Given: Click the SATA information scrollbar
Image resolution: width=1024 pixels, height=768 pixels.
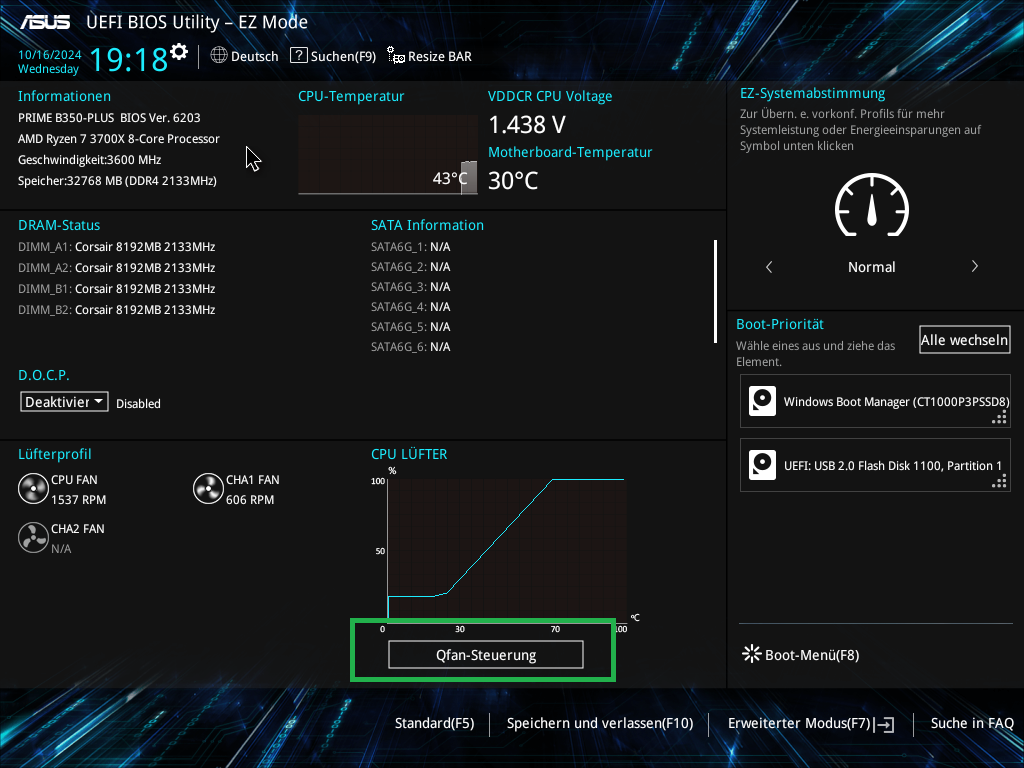Looking at the screenshot, I should [715, 291].
